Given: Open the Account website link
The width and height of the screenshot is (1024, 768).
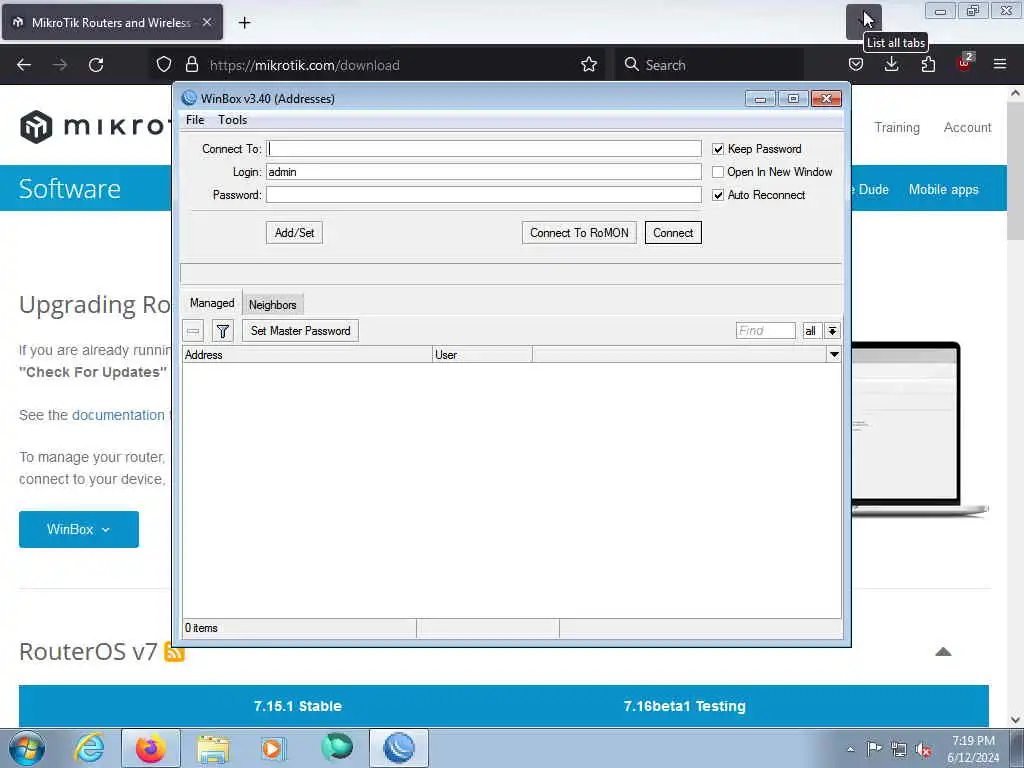Looking at the screenshot, I should tap(967, 127).
